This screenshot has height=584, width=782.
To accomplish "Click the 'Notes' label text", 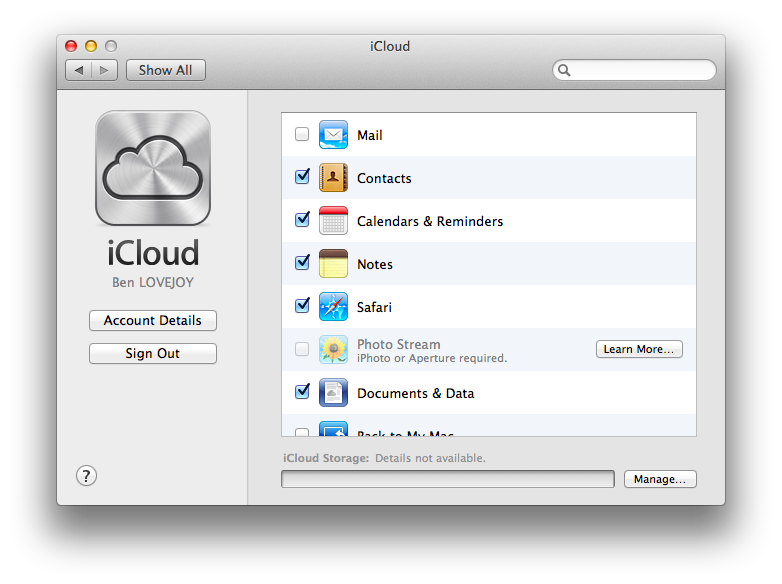I will 375,264.
